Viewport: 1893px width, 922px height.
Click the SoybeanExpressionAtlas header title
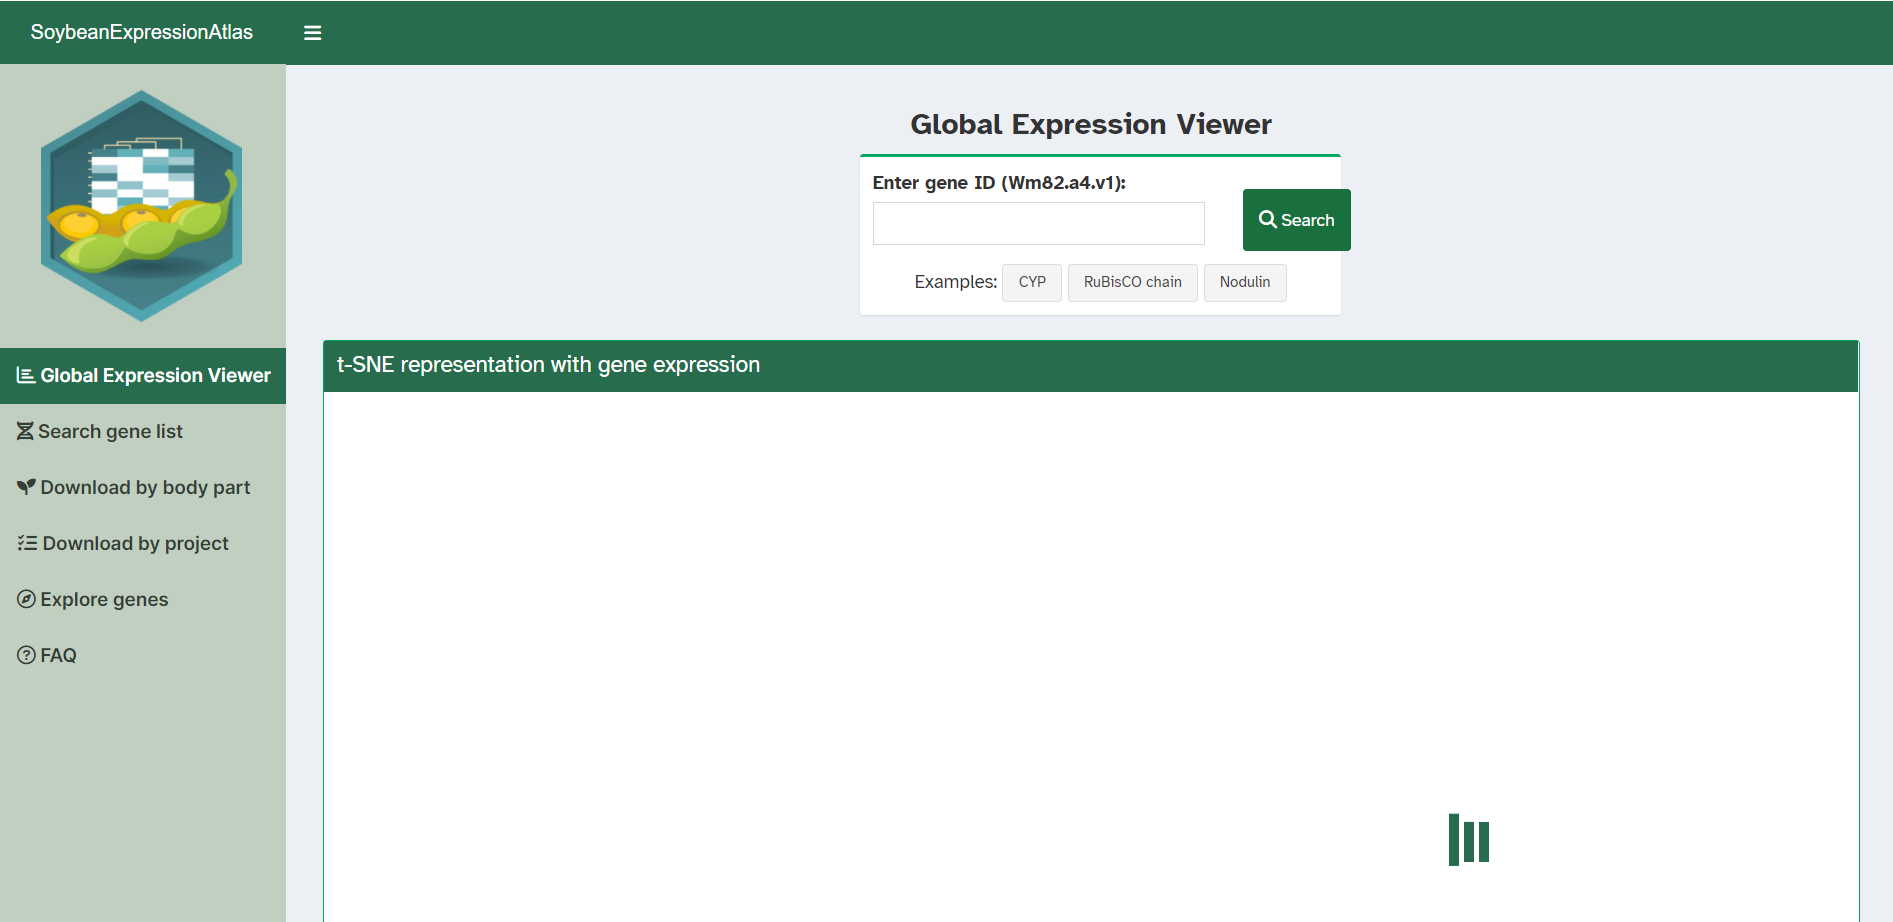tap(142, 32)
